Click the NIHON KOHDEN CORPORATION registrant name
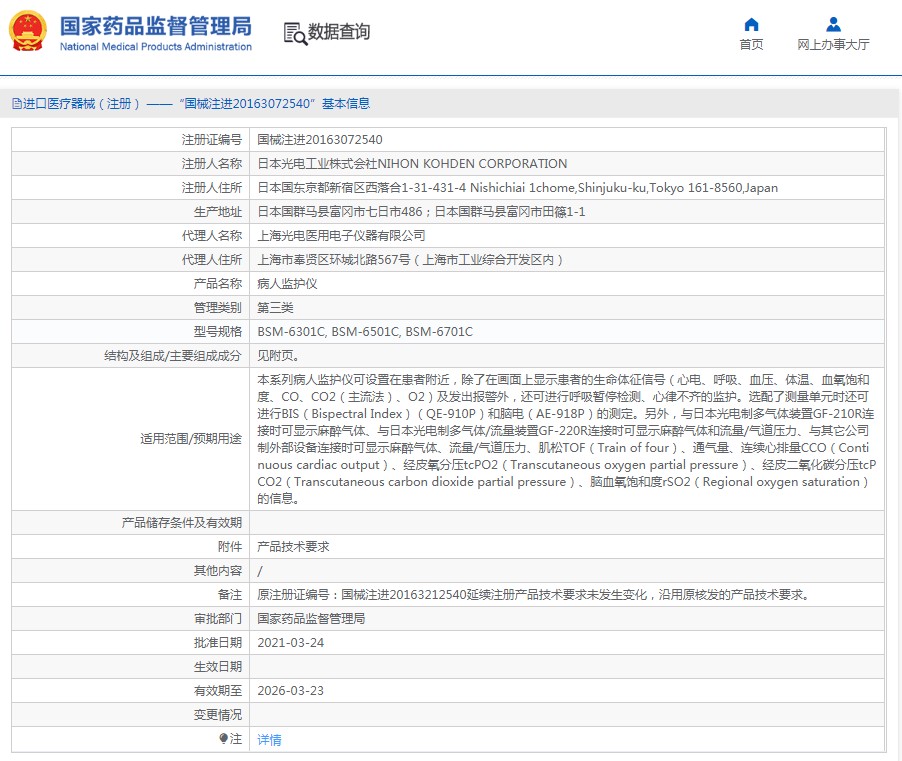This screenshot has width=902, height=761. point(412,164)
